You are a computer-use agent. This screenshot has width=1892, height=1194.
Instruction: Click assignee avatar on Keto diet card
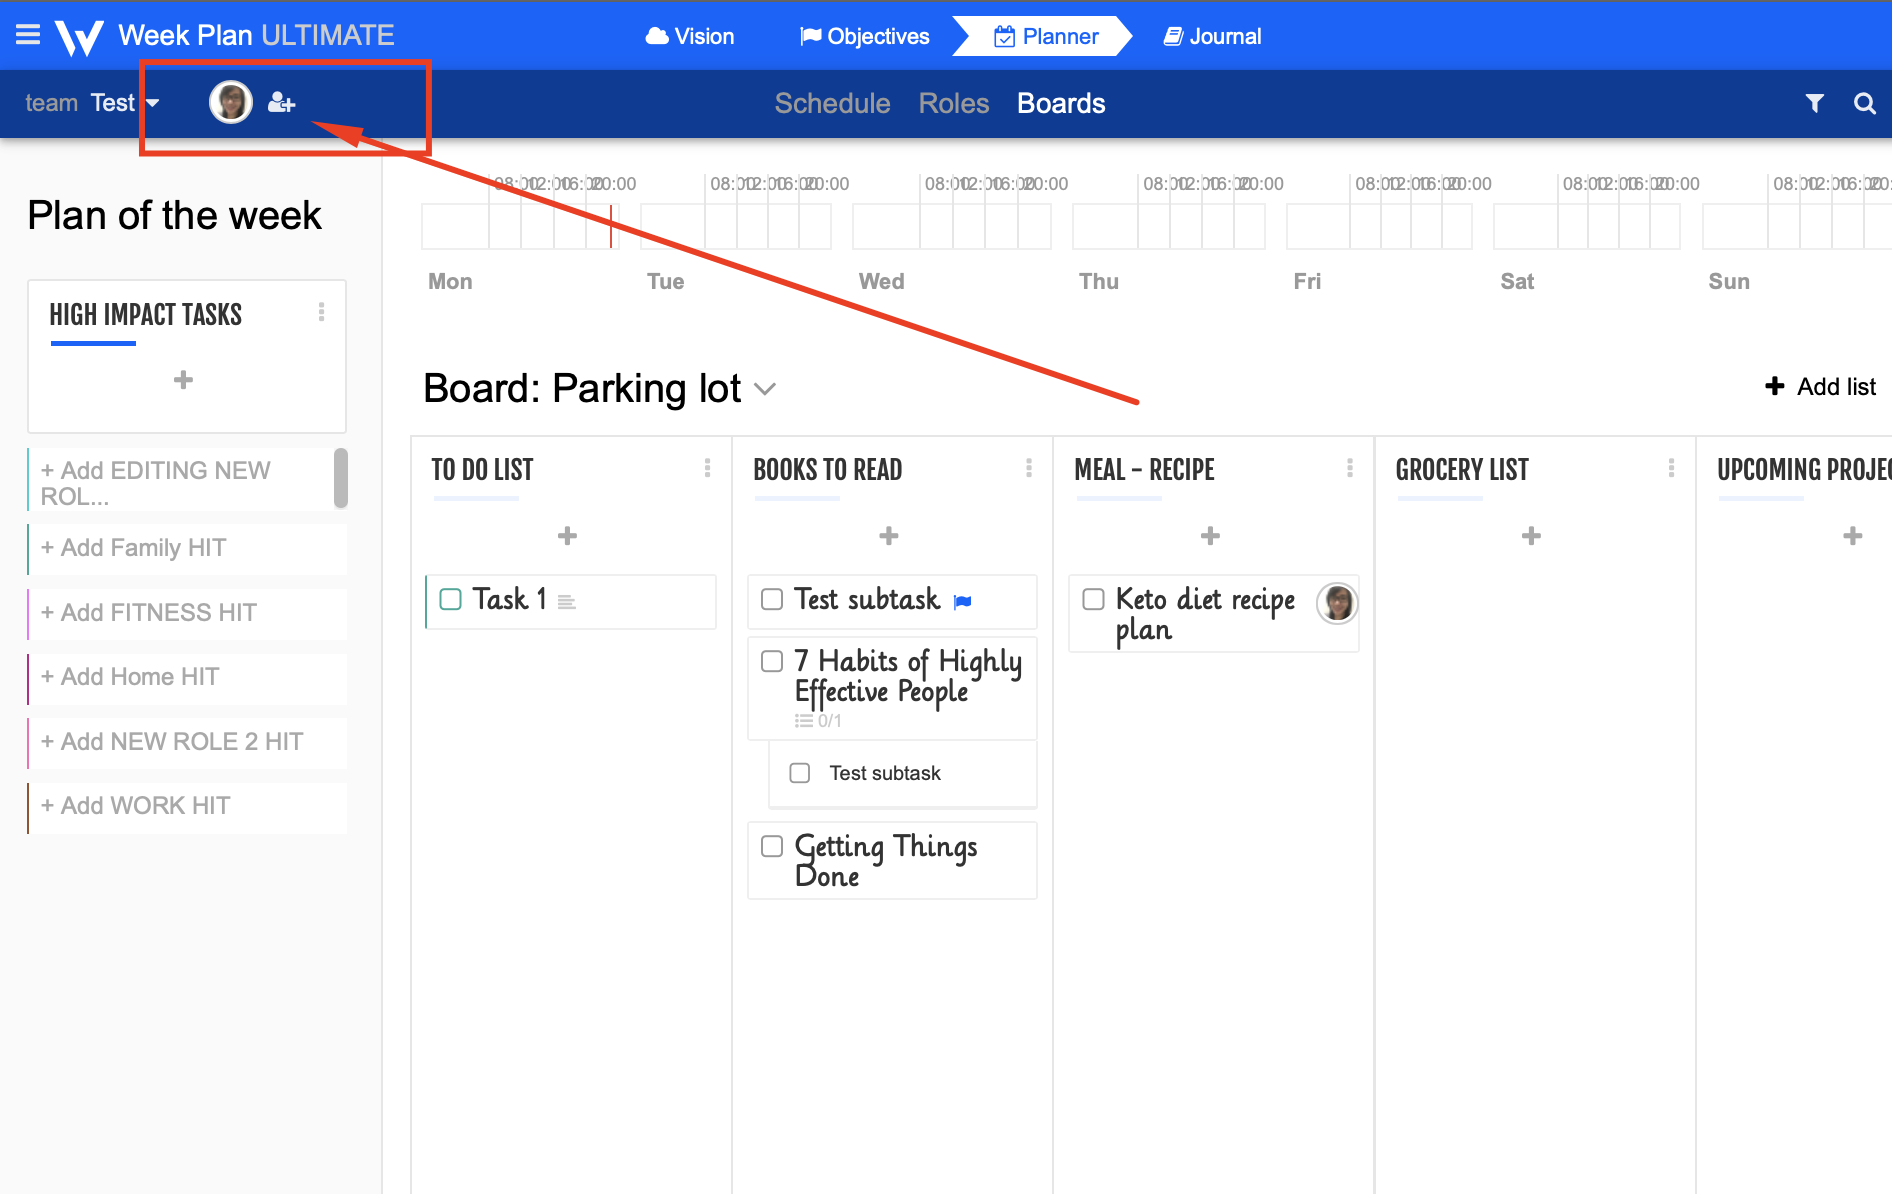tap(1337, 603)
